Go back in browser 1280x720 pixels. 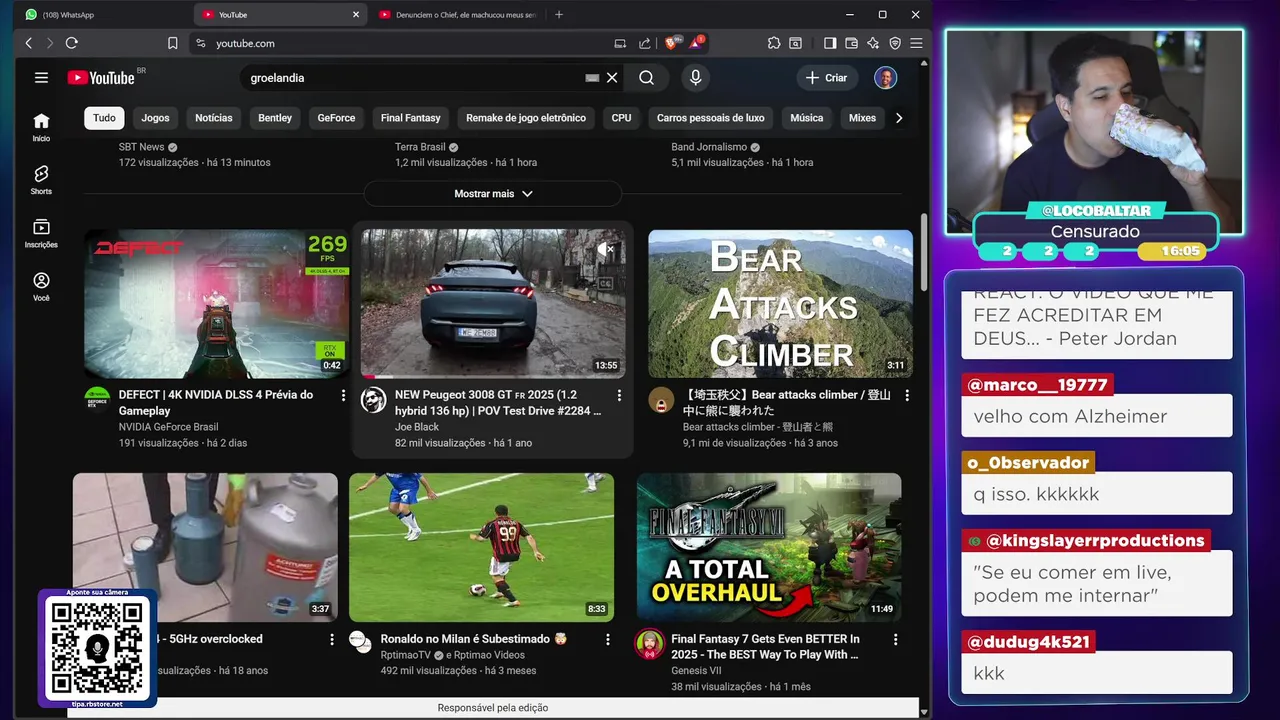[x=29, y=43]
